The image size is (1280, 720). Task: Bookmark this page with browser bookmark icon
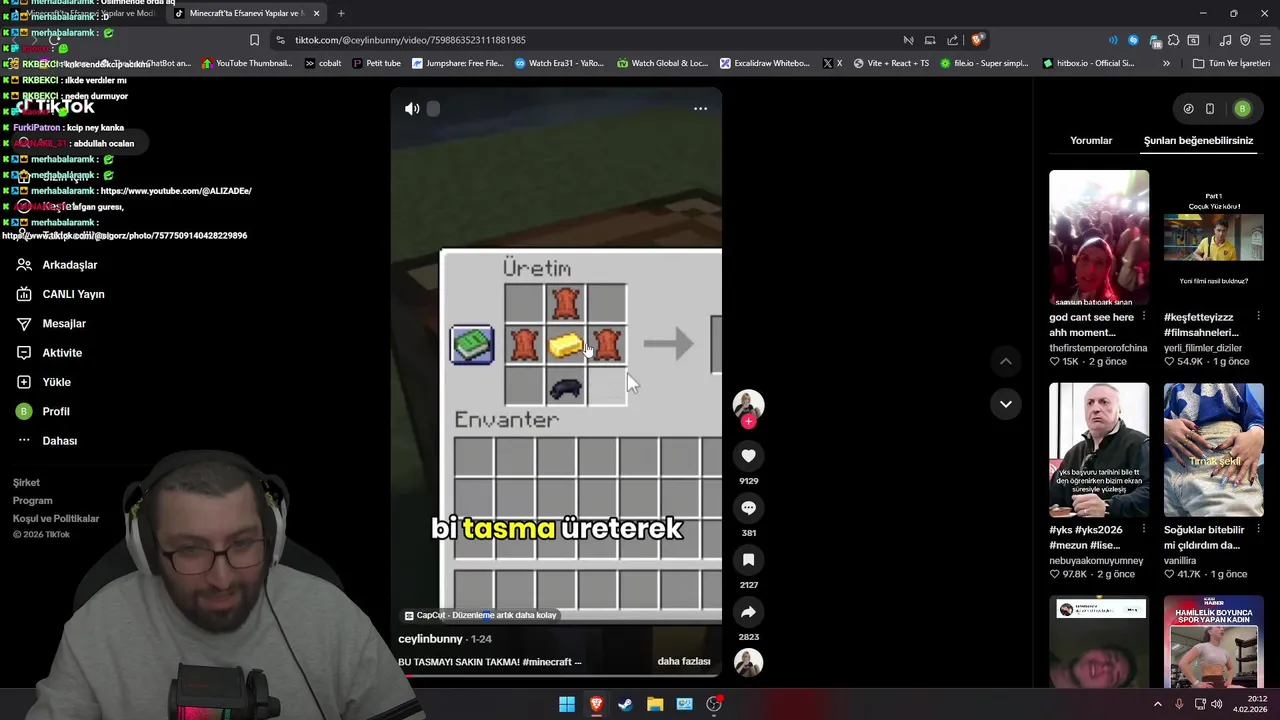coord(254,40)
